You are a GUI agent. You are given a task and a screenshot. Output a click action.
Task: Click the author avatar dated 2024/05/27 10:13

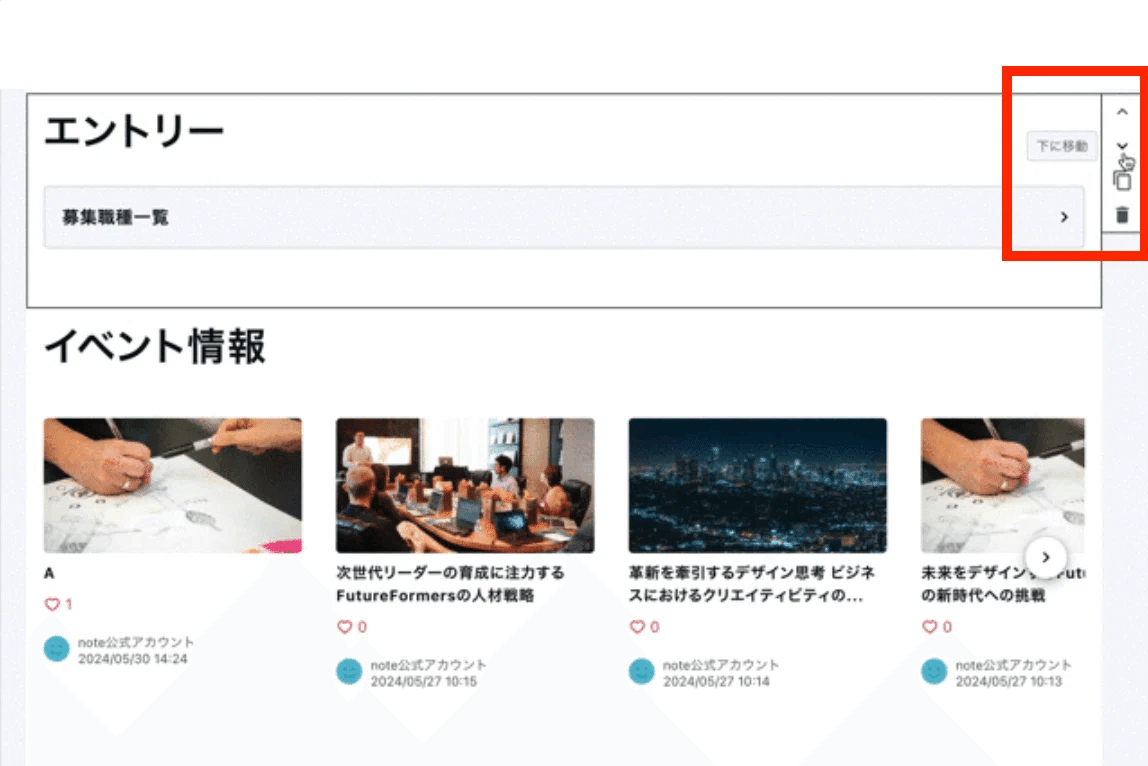coord(934,672)
